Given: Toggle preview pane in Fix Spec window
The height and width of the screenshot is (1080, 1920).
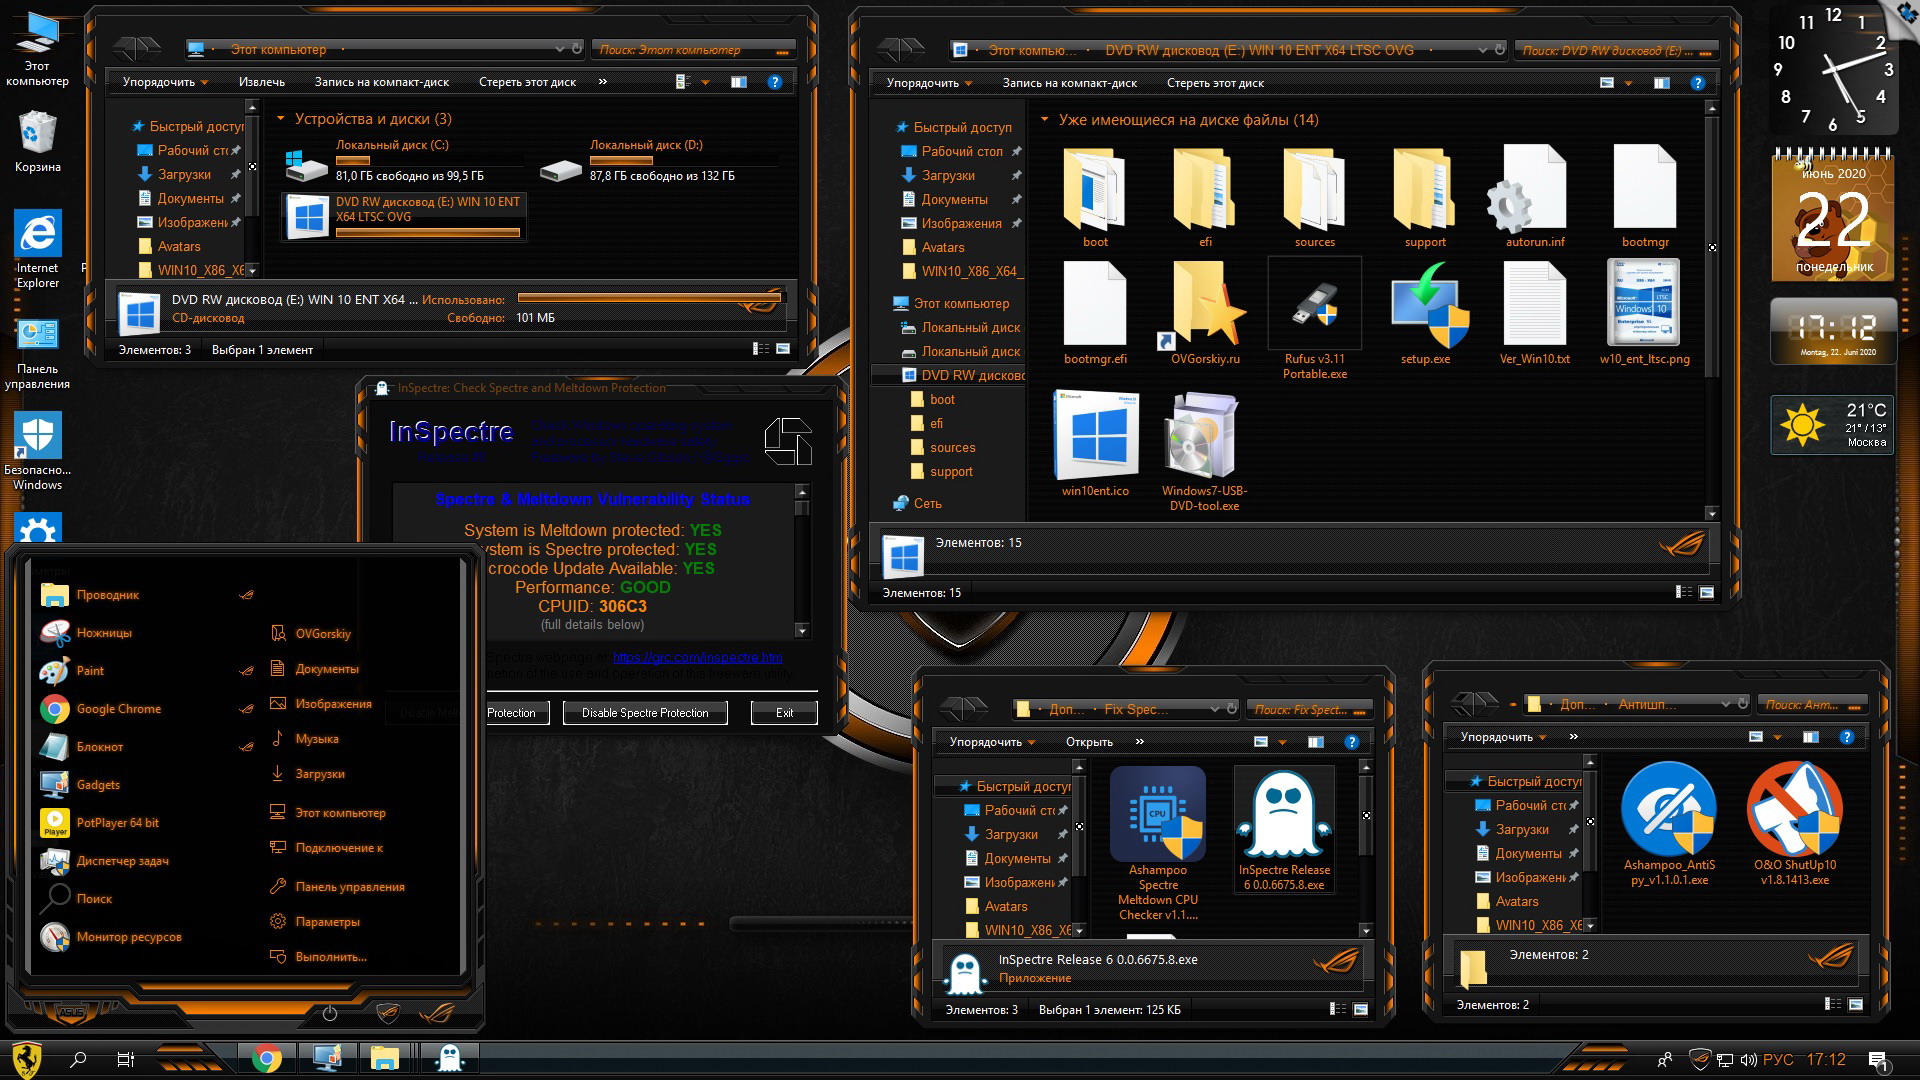Looking at the screenshot, I should (1316, 742).
